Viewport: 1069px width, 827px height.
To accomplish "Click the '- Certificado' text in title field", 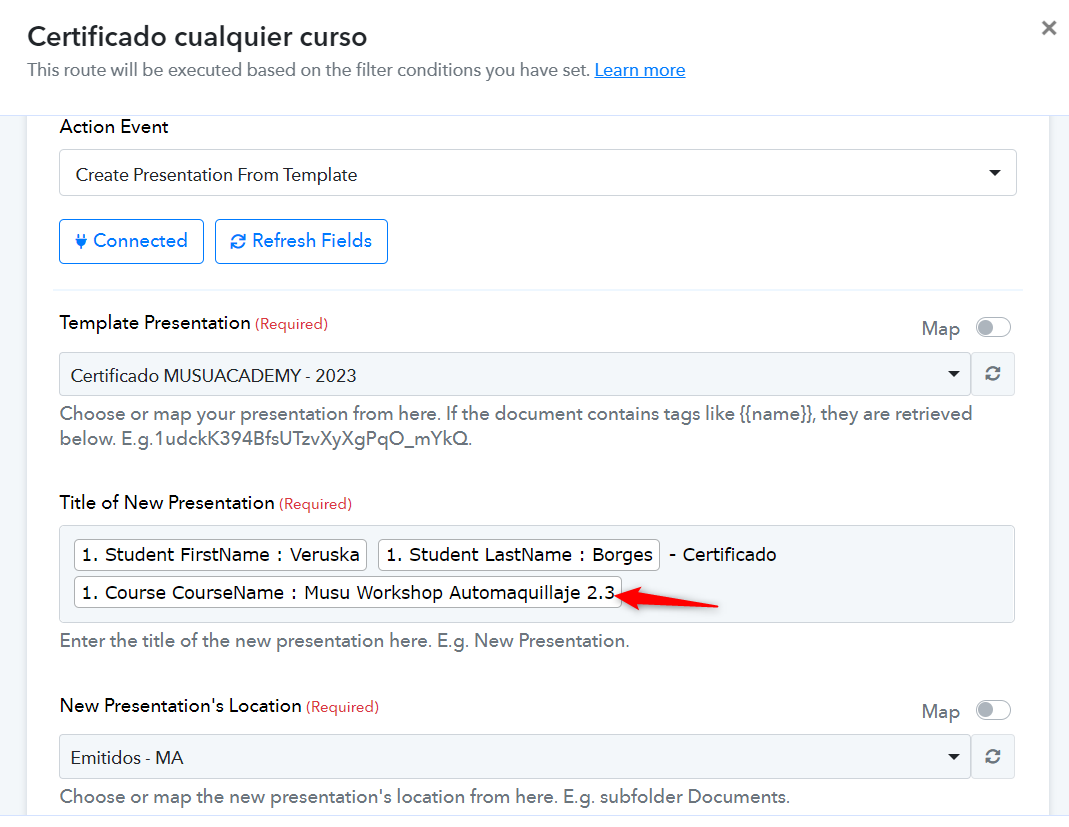I will pyautogui.click(x=723, y=555).
